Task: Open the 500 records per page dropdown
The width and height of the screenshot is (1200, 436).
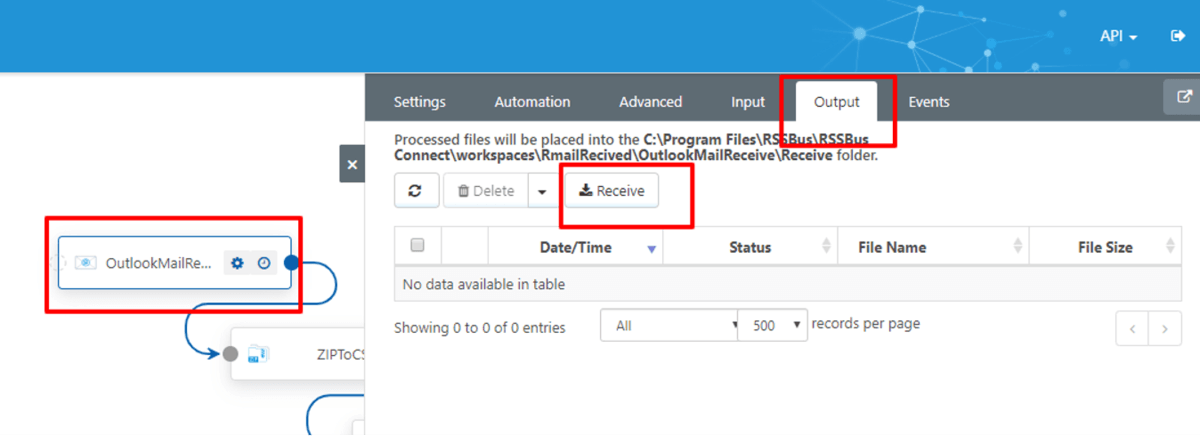Action: (x=772, y=326)
